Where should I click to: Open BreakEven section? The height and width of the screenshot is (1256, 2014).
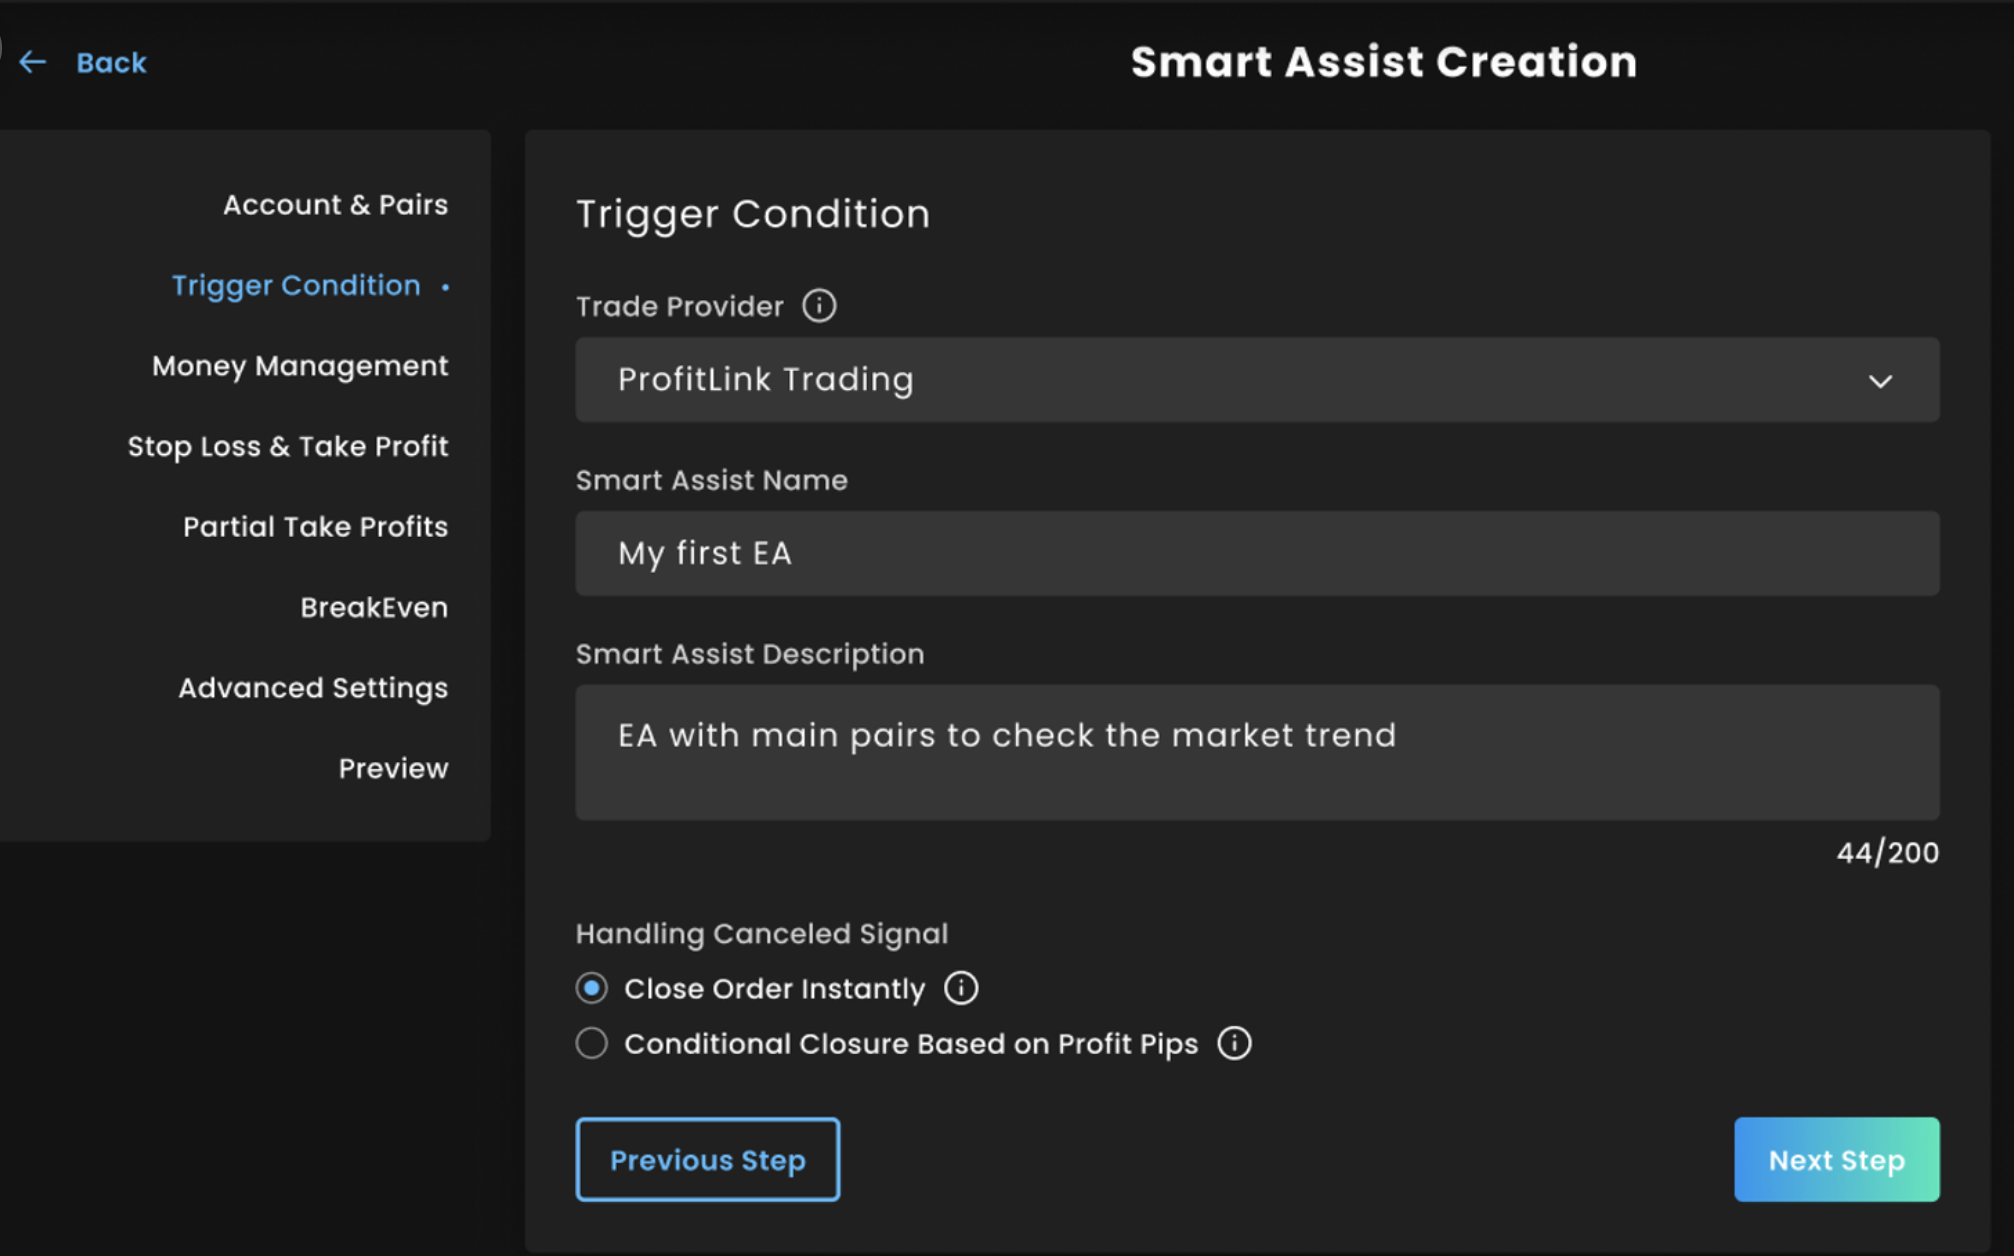click(374, 607)
